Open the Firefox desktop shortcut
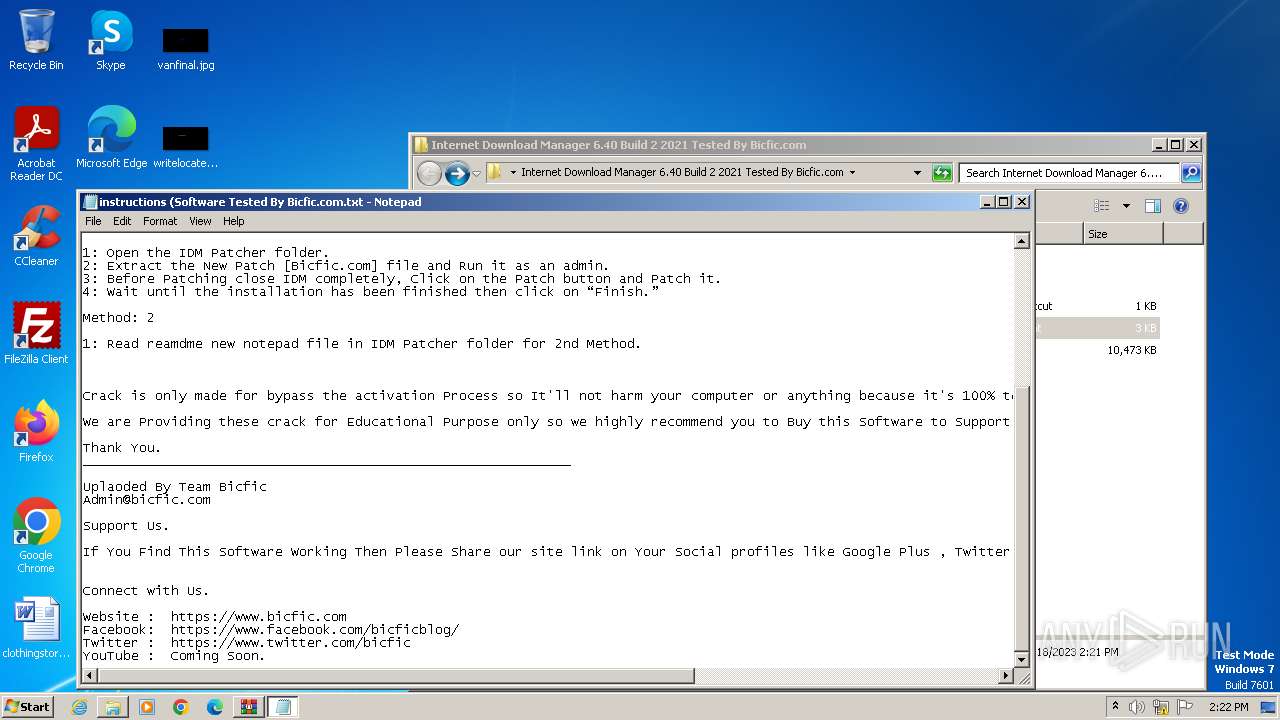The width and height of the screenshot is (1280, 720). point(36,432)
